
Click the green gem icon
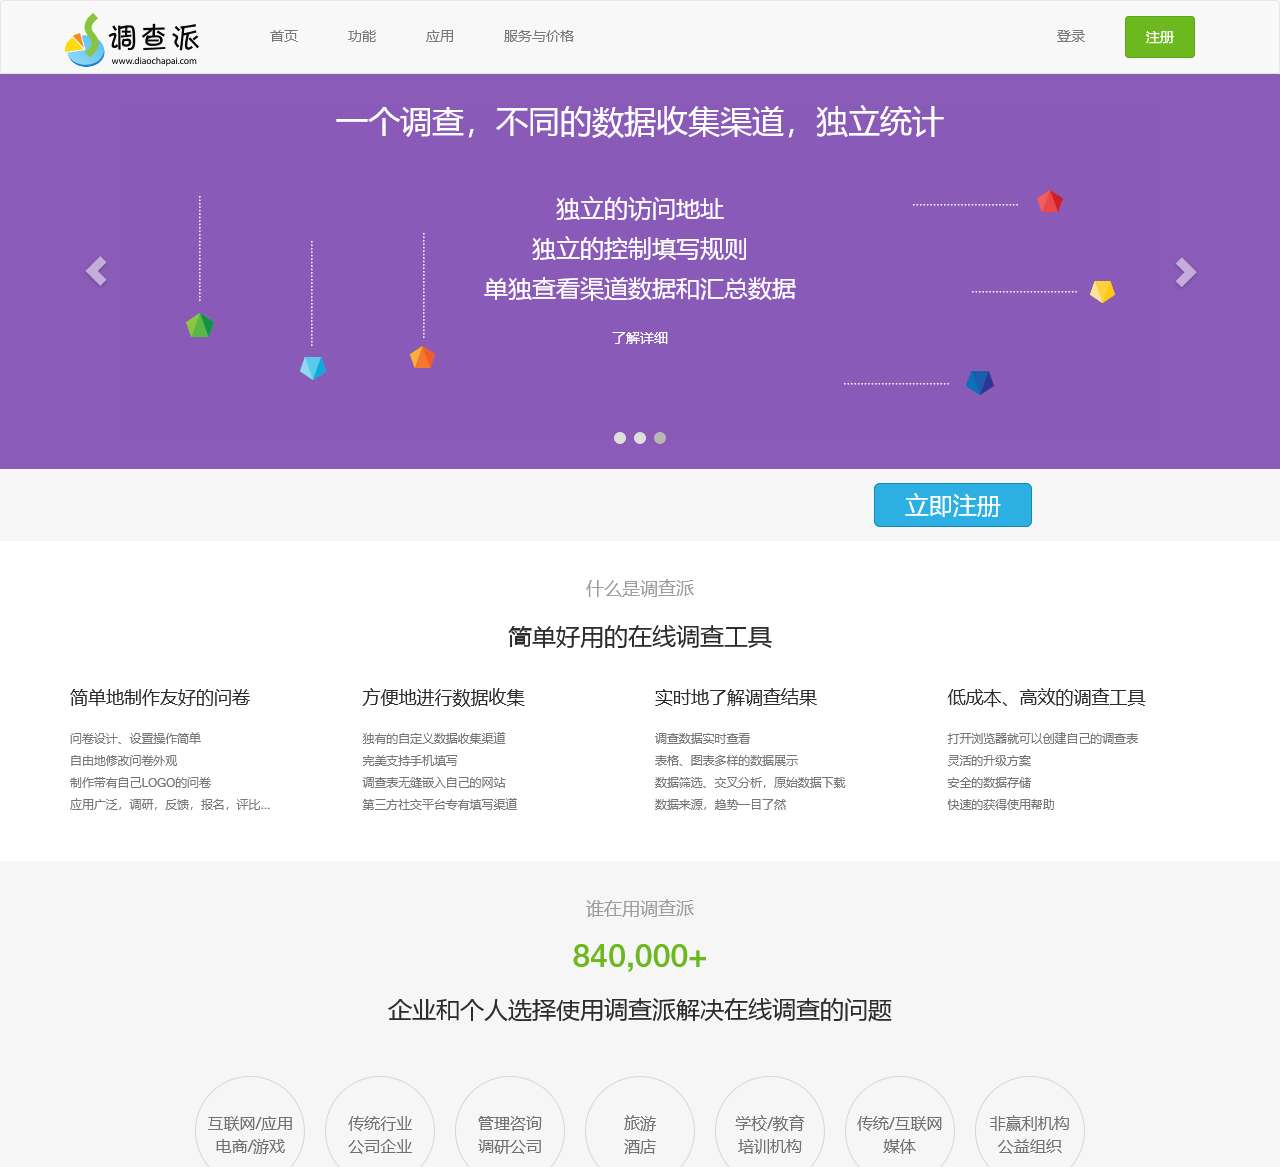pos(200,325)
